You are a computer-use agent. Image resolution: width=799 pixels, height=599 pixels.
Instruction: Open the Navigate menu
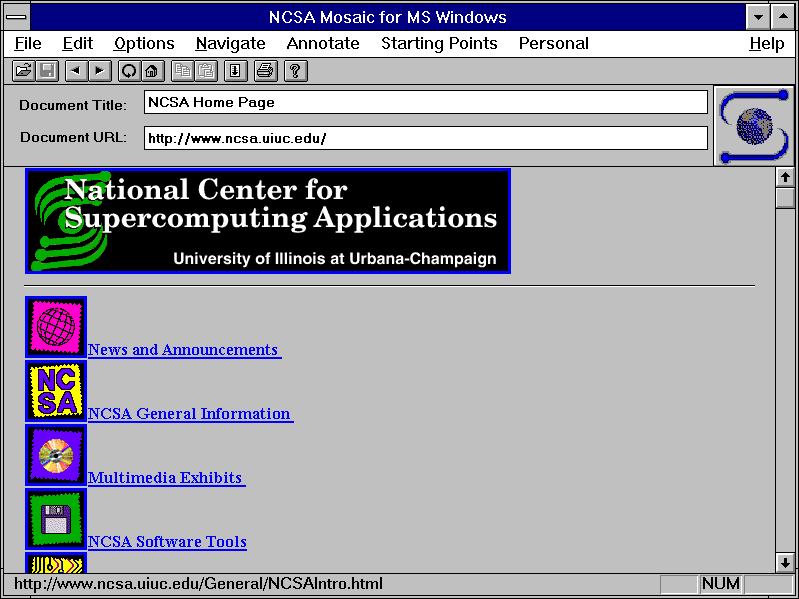(230, 44)
